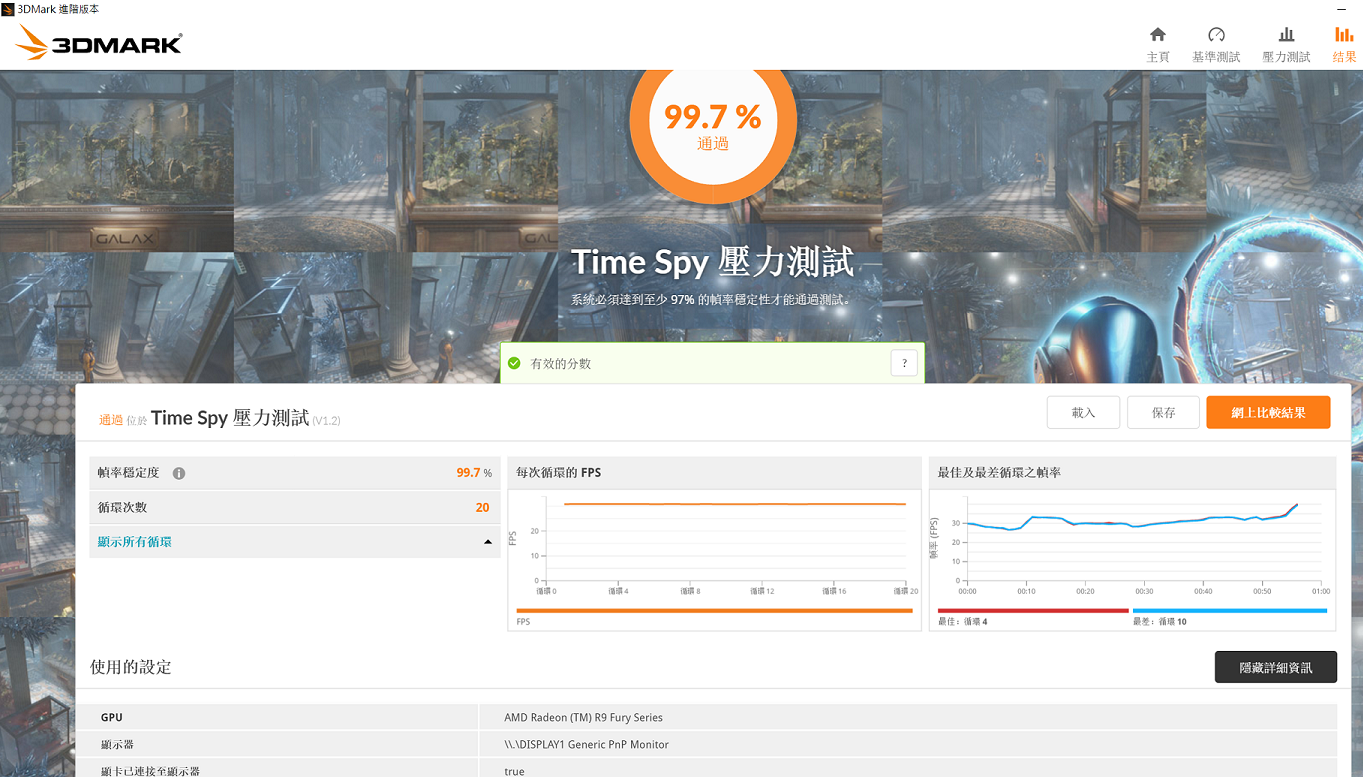Click the 幀率穩定度 row label
The width and height of the screenshot is (1363, 777).
coord(128,473)
